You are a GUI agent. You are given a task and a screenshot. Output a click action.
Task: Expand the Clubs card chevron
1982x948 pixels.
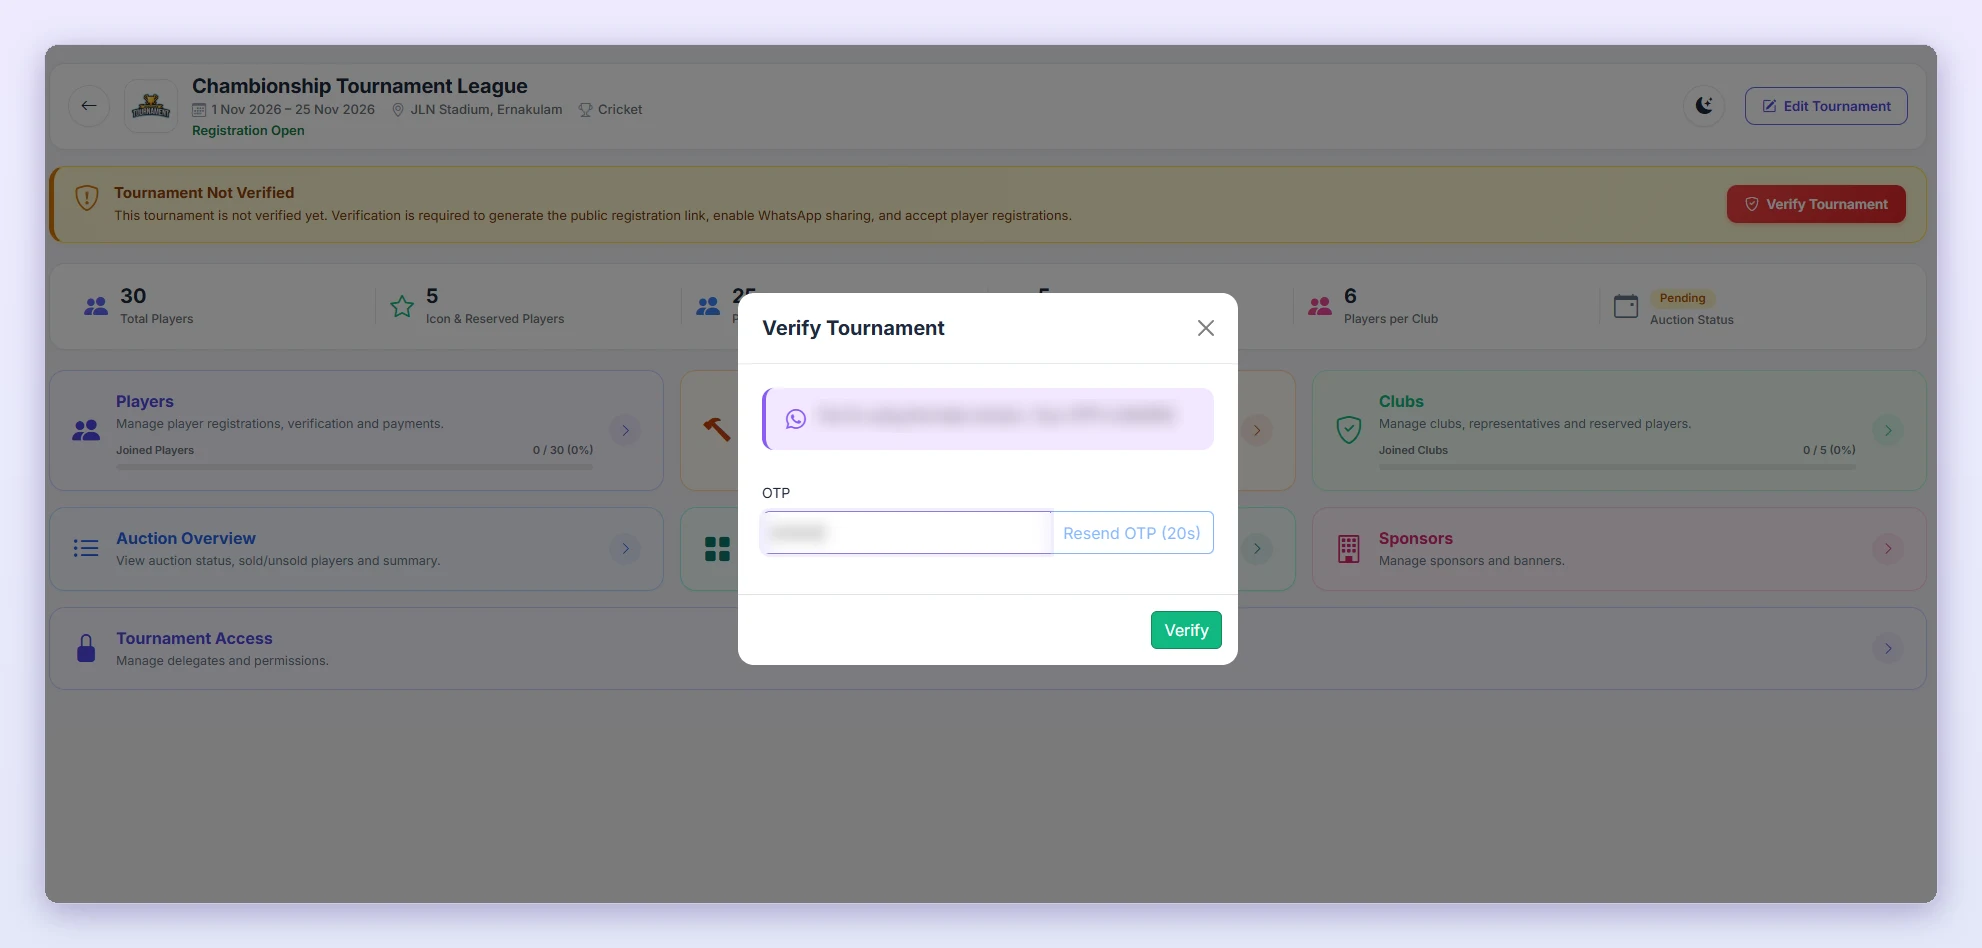1888,430
